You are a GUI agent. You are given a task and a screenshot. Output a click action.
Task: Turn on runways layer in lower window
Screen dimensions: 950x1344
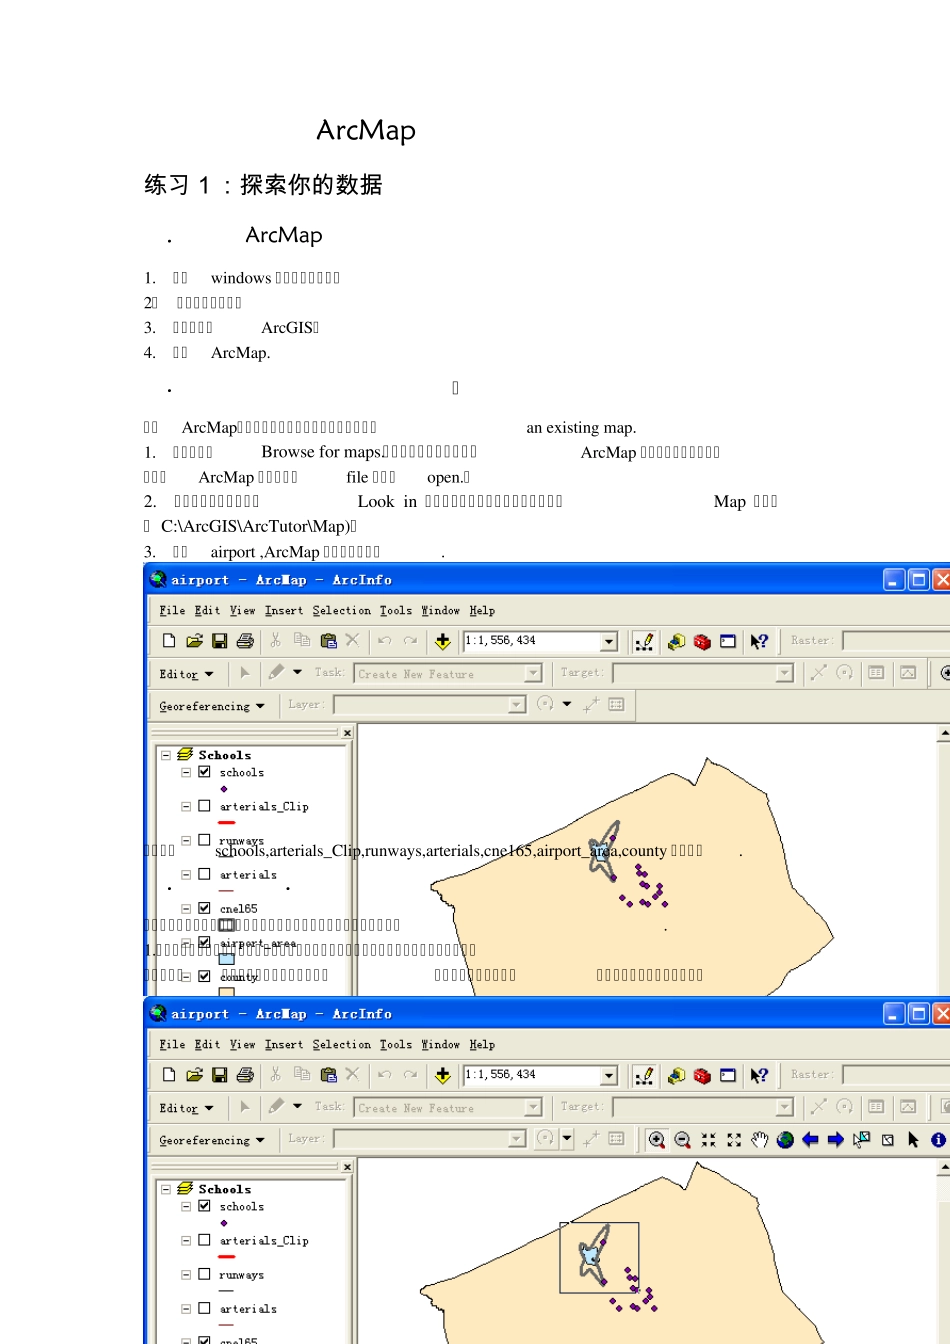pos(204,1274)
